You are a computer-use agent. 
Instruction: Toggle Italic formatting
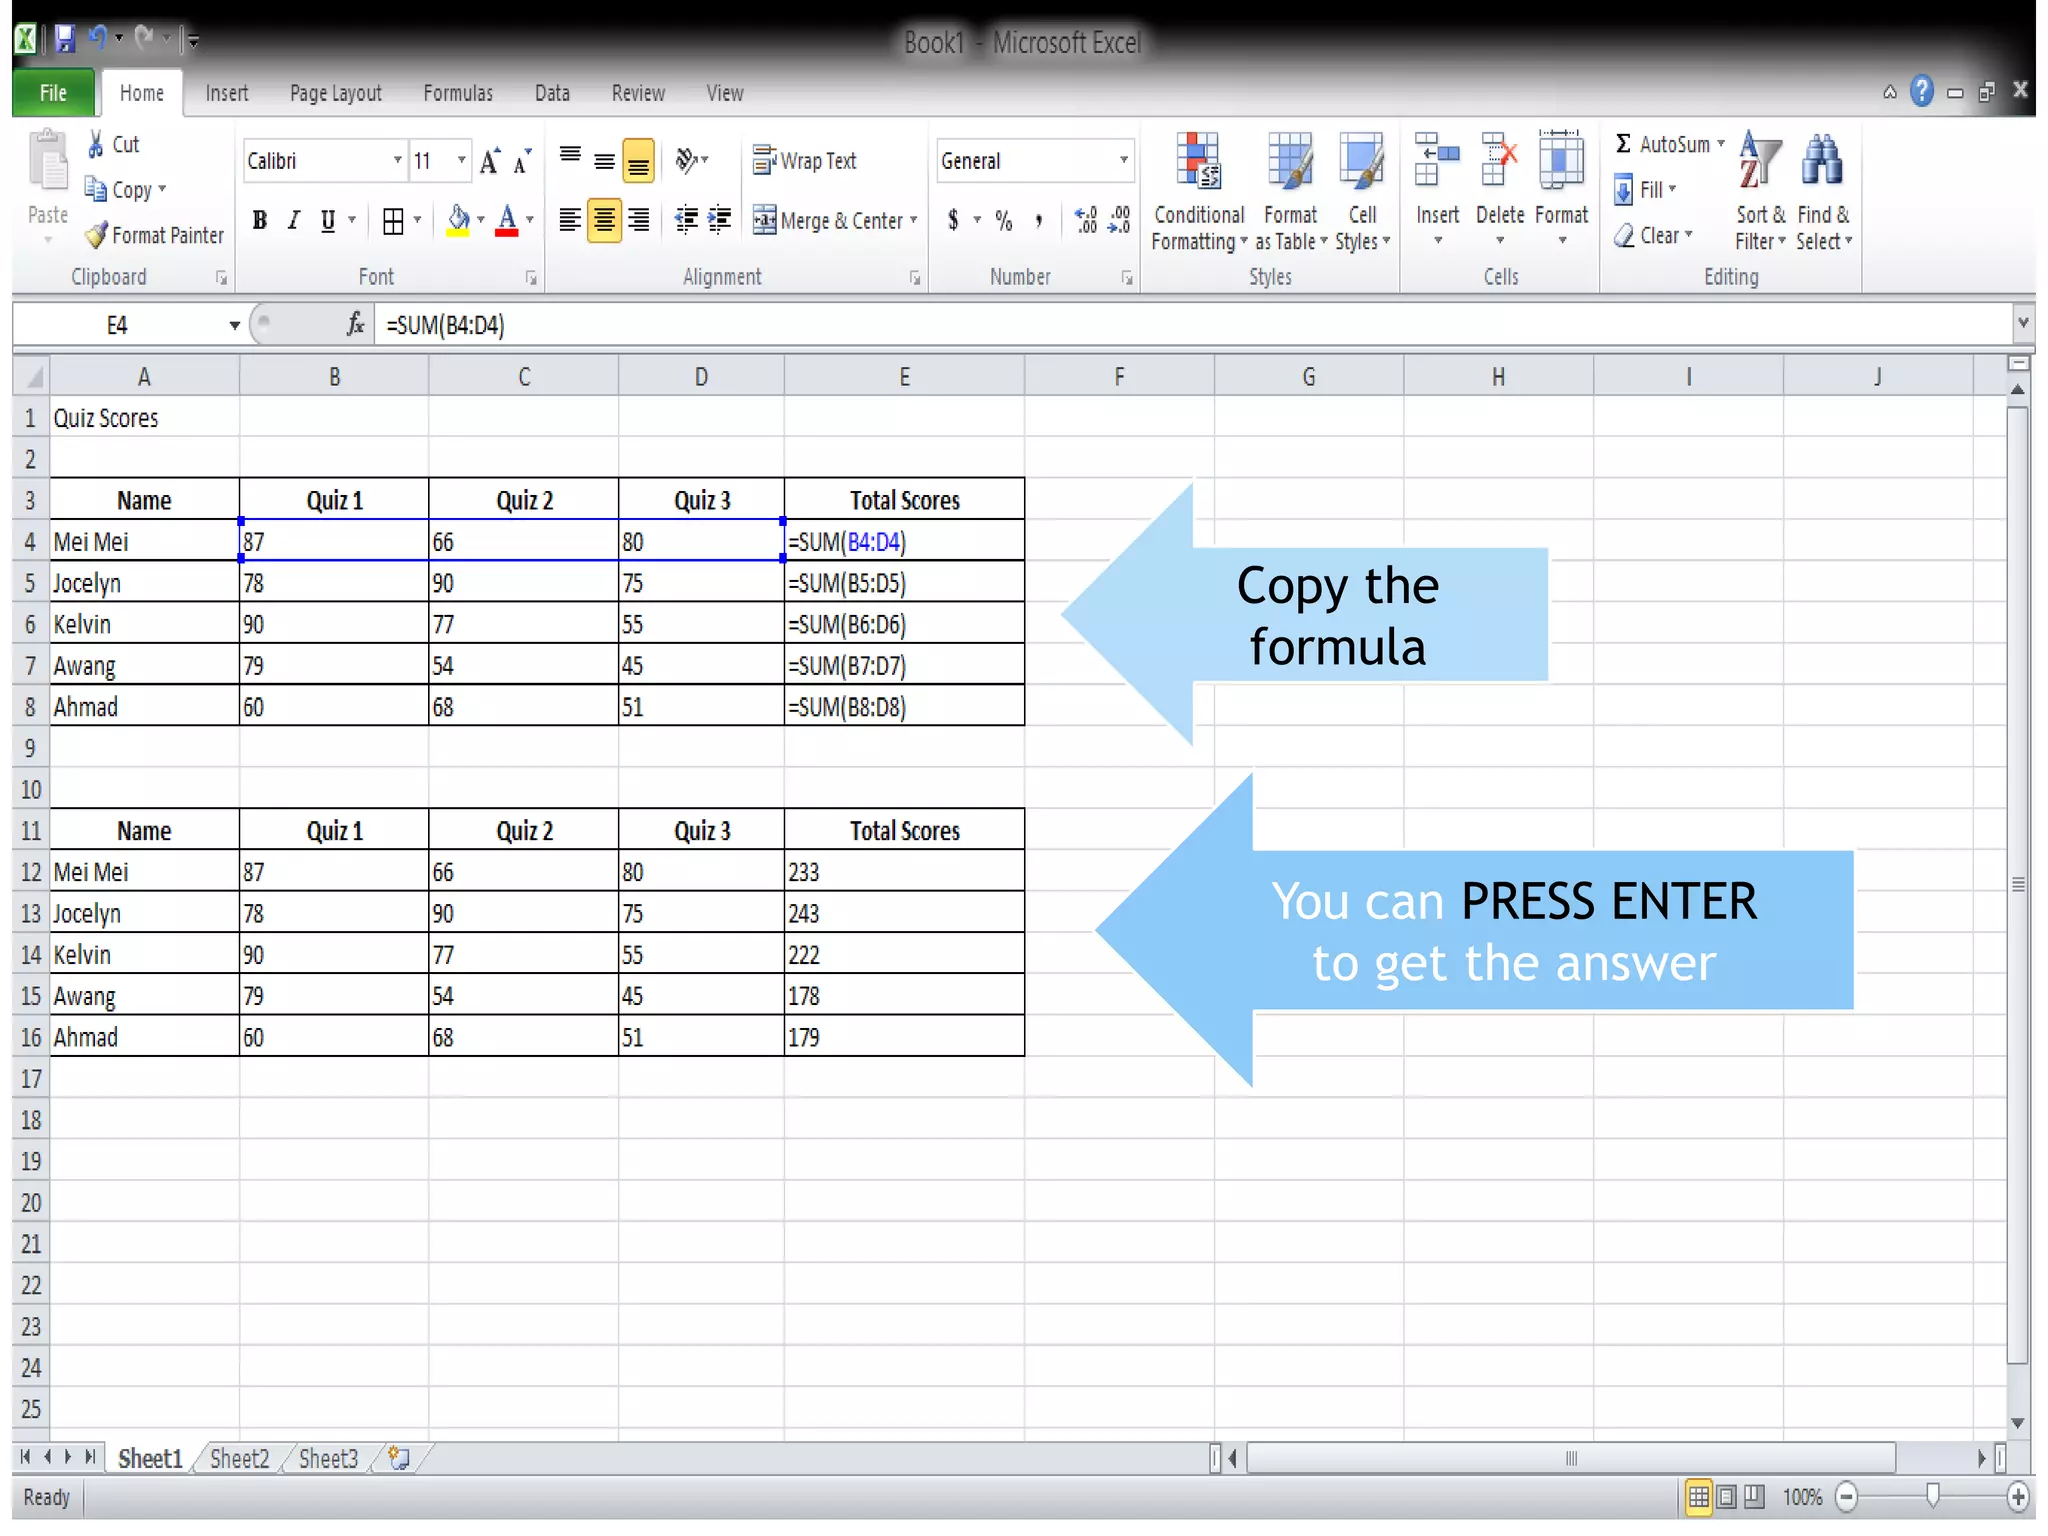click(294, 221)
